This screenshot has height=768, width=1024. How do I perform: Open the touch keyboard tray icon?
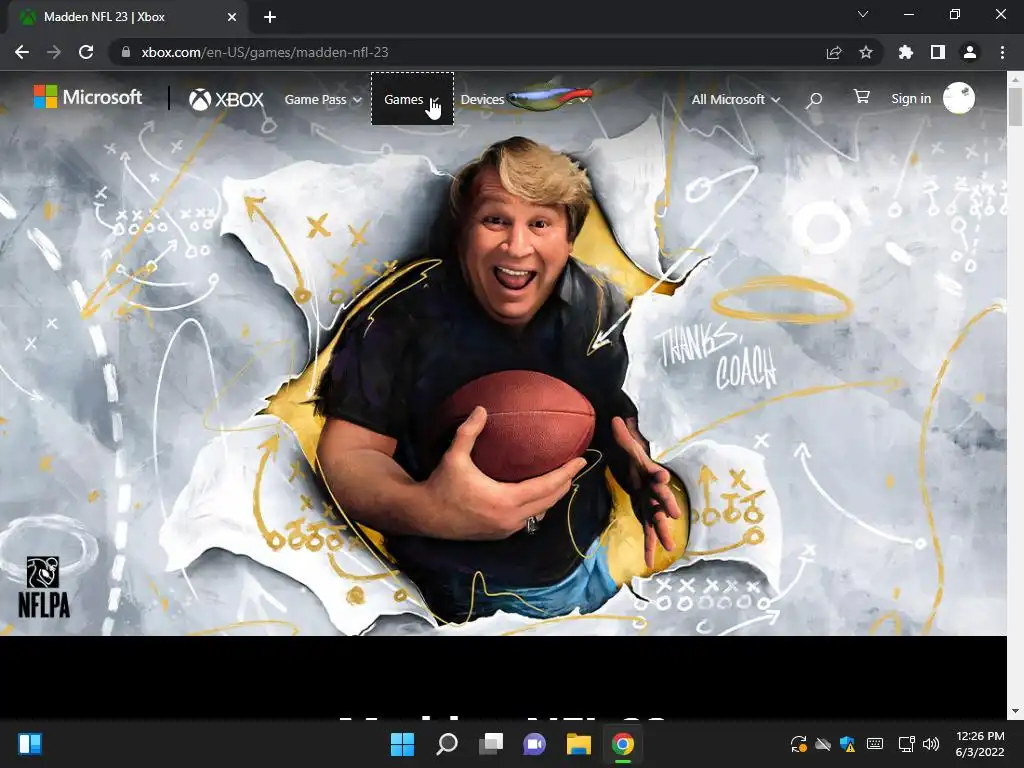click(875, 744)
